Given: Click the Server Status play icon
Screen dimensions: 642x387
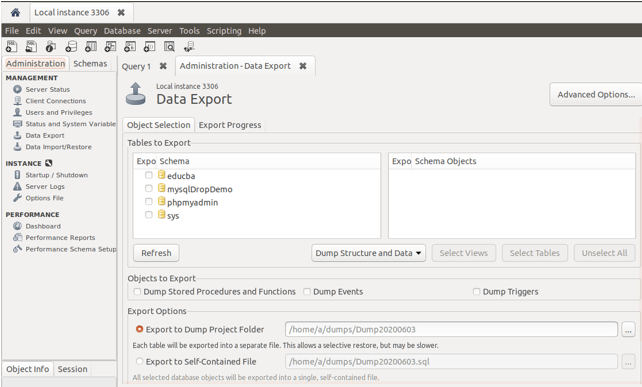Looking at the screenshot, I should coord(17,89).
